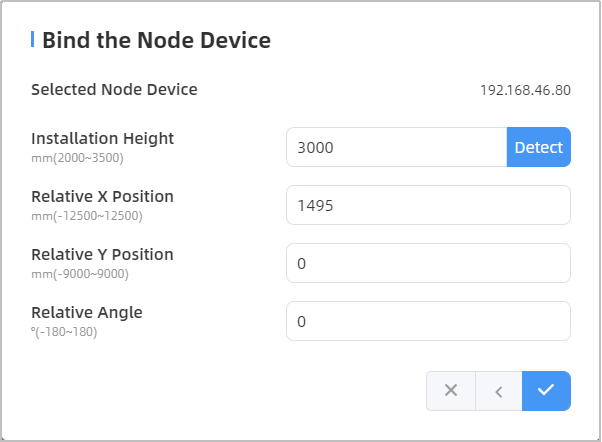Click the 'Relative Angle' label

click(87, 312)
